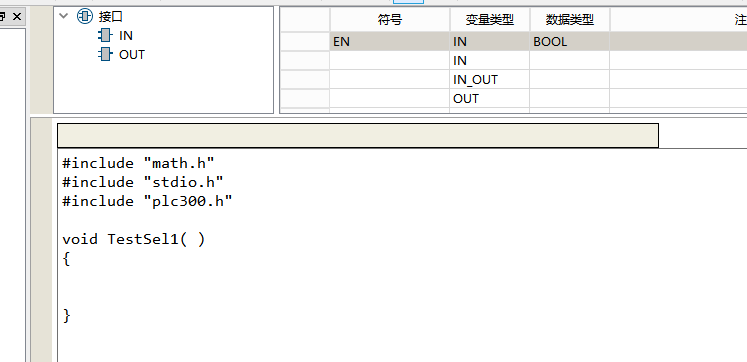Click the blank title bar above the code
Viewport: 747px width, 362px height.
click(358, 136)
